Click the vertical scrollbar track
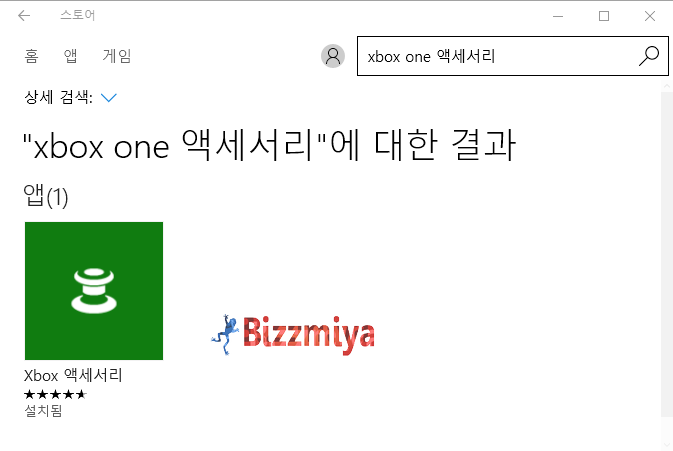 point(667,253)
